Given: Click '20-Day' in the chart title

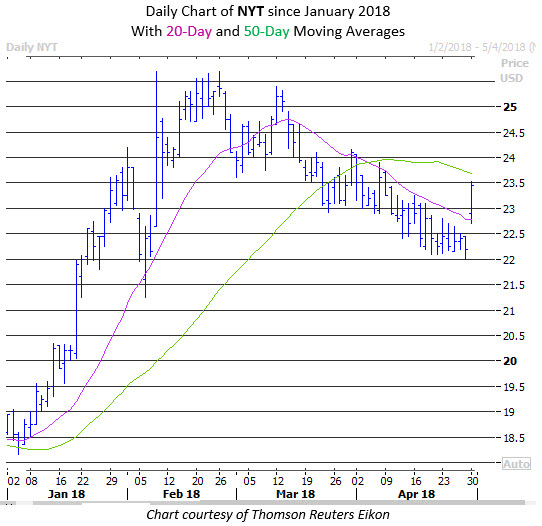Looking at the screenshot, I should (189, 31).
